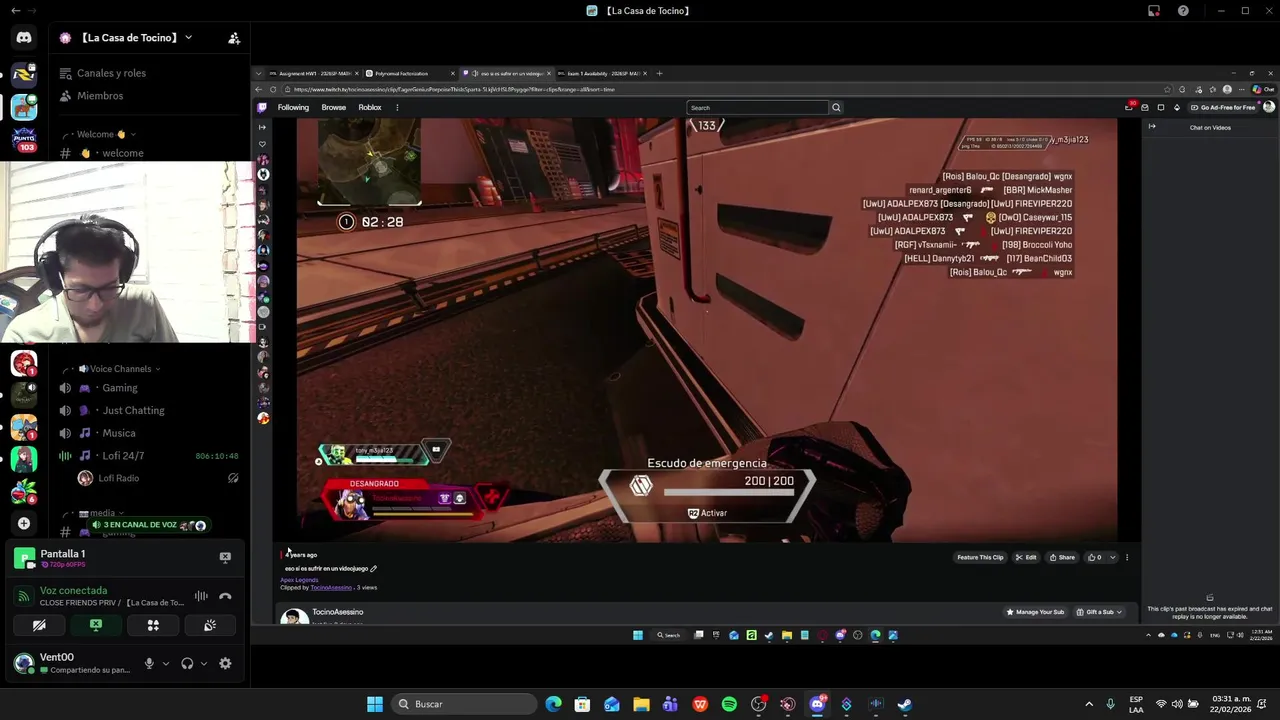Open the potion server icon with 6 badge
The width and height of the screenshot is (1280, 720).
pos(24,491)
